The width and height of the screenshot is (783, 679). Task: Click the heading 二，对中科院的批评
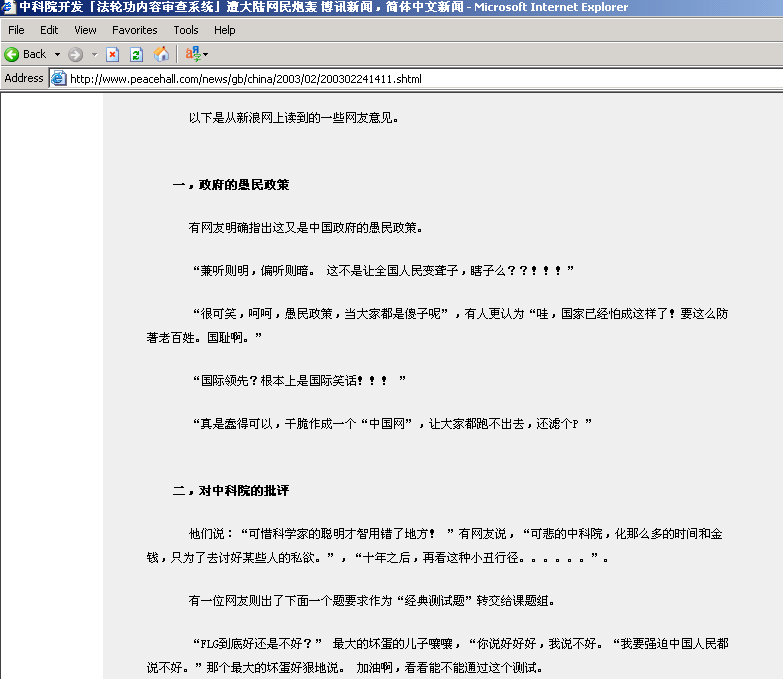pyautogui.click(x=231, y=491)
